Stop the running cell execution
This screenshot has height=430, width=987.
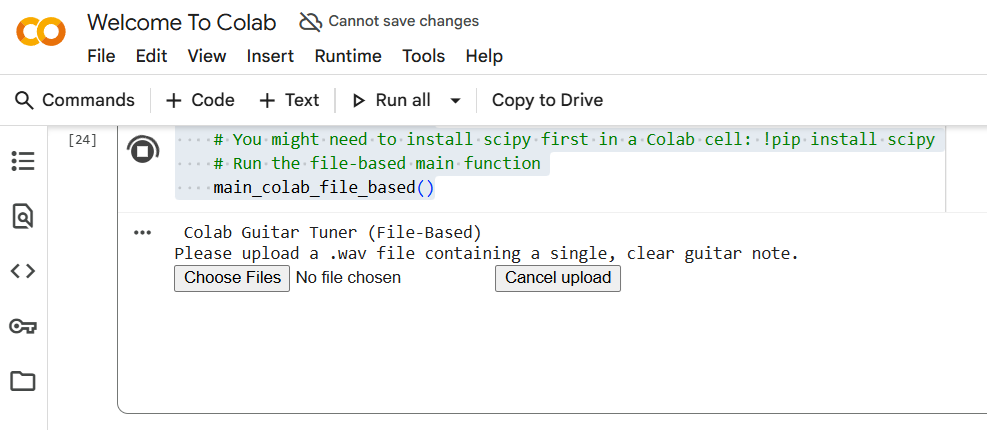pos(143,151)
